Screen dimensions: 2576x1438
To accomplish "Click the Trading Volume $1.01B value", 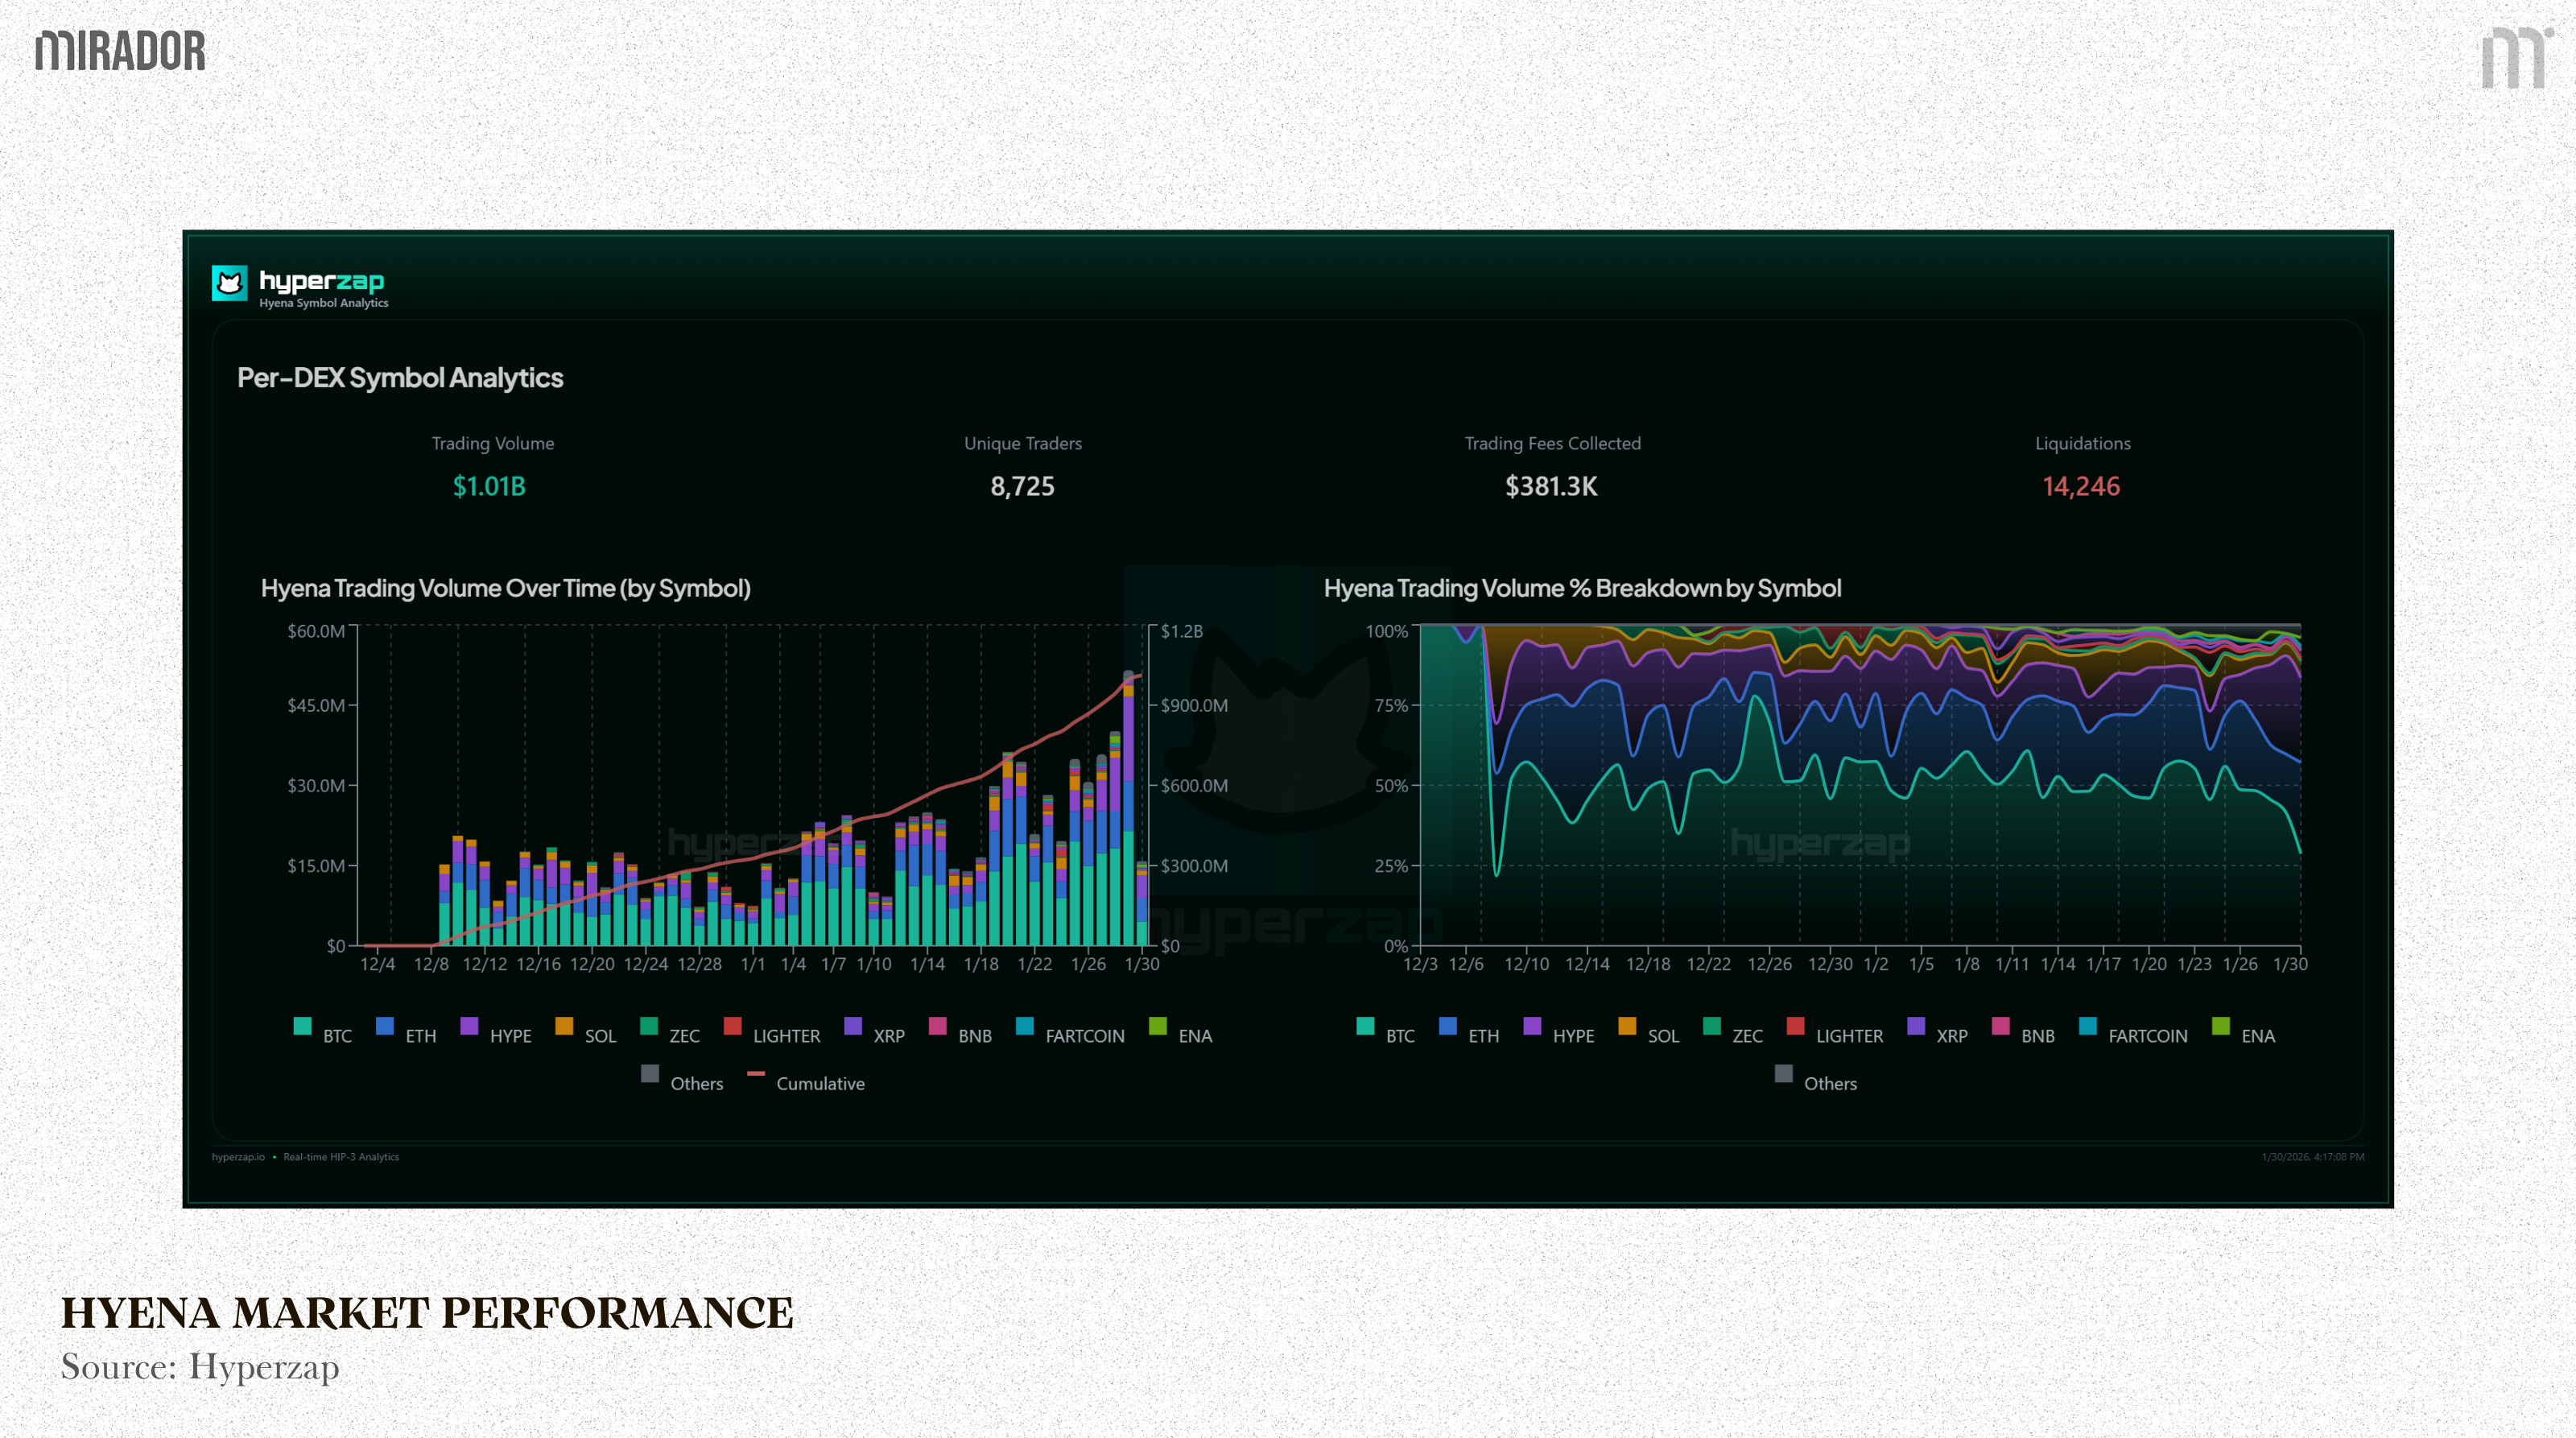I will [x=489, y=486].
